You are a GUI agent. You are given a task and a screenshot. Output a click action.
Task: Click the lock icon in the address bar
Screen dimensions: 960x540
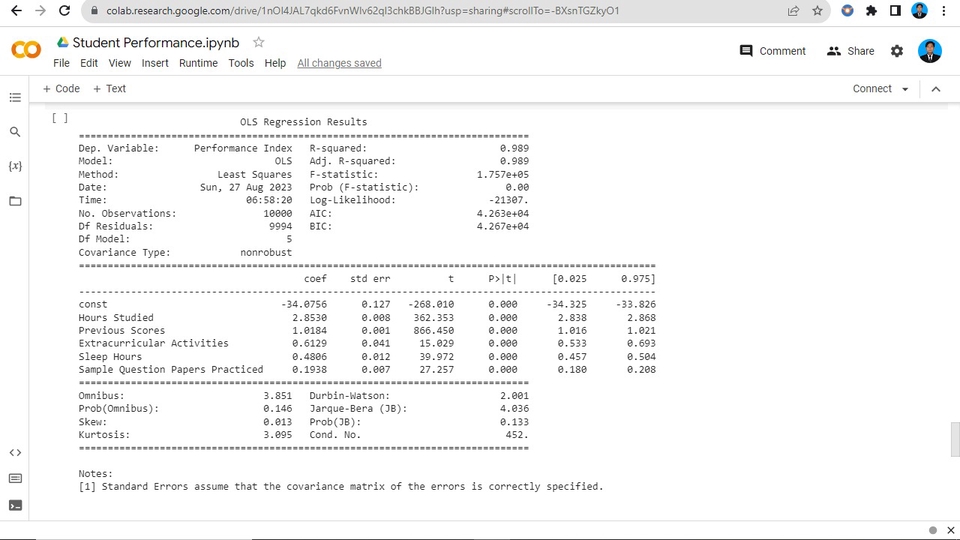94,10
